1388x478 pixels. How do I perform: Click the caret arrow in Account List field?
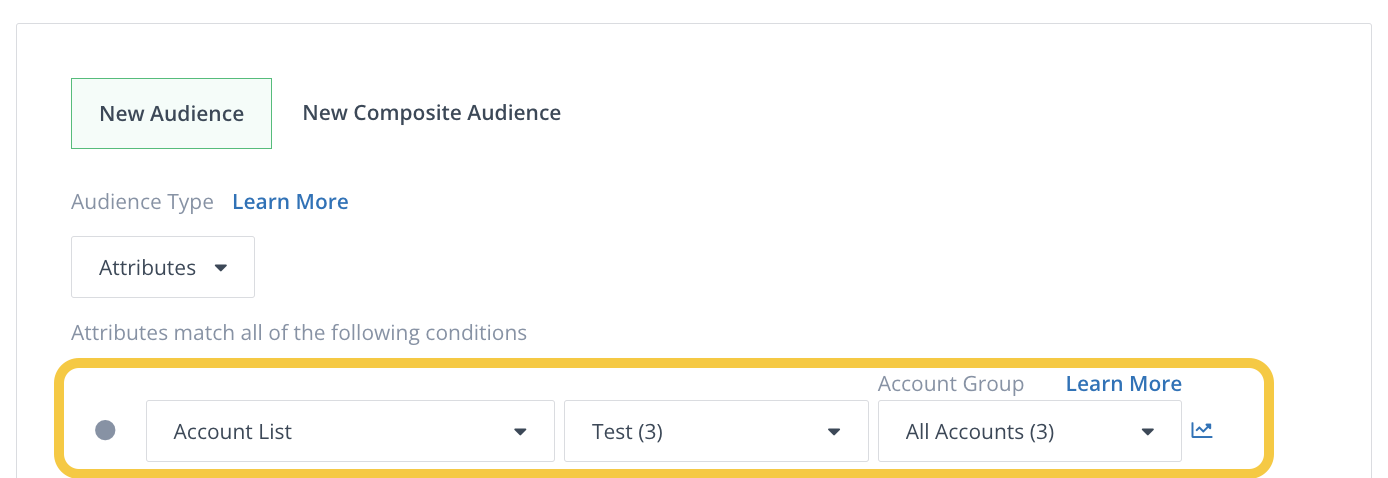coord(520,432)
